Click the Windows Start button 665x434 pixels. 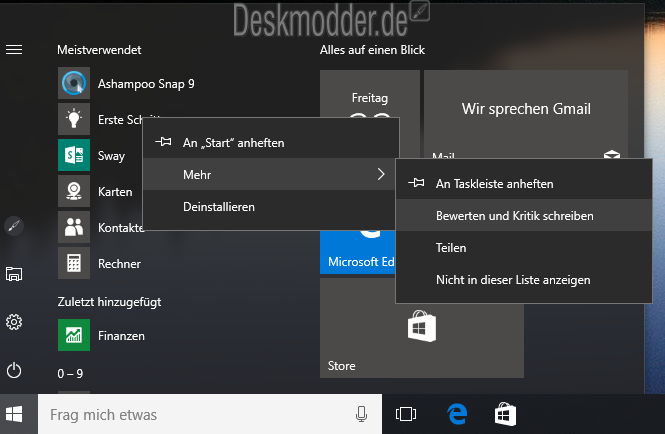tap(14, 414)
